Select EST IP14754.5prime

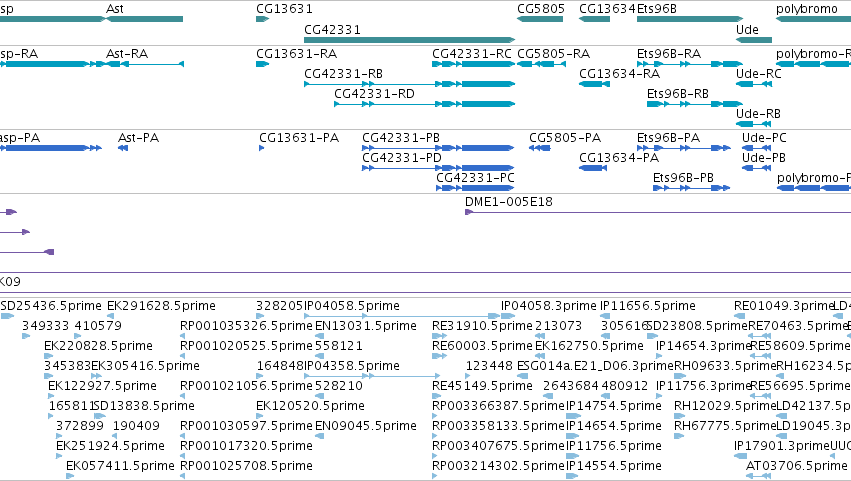pyautogui.click(x=614, y=406)
